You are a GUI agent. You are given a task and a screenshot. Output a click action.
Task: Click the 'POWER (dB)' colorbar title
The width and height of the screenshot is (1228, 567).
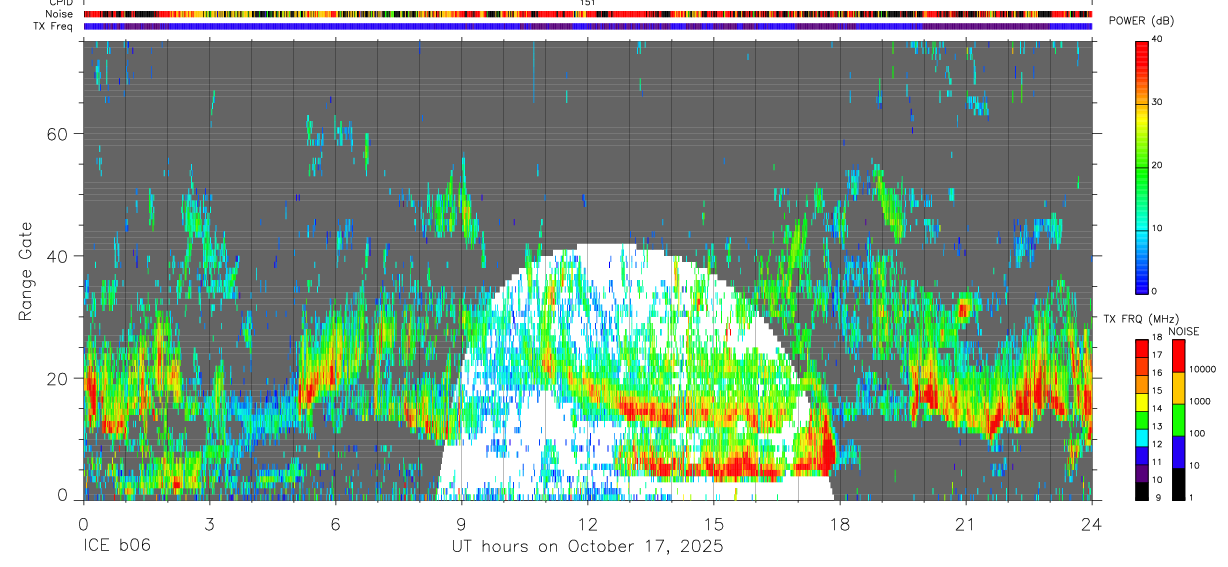(1141, 21)
